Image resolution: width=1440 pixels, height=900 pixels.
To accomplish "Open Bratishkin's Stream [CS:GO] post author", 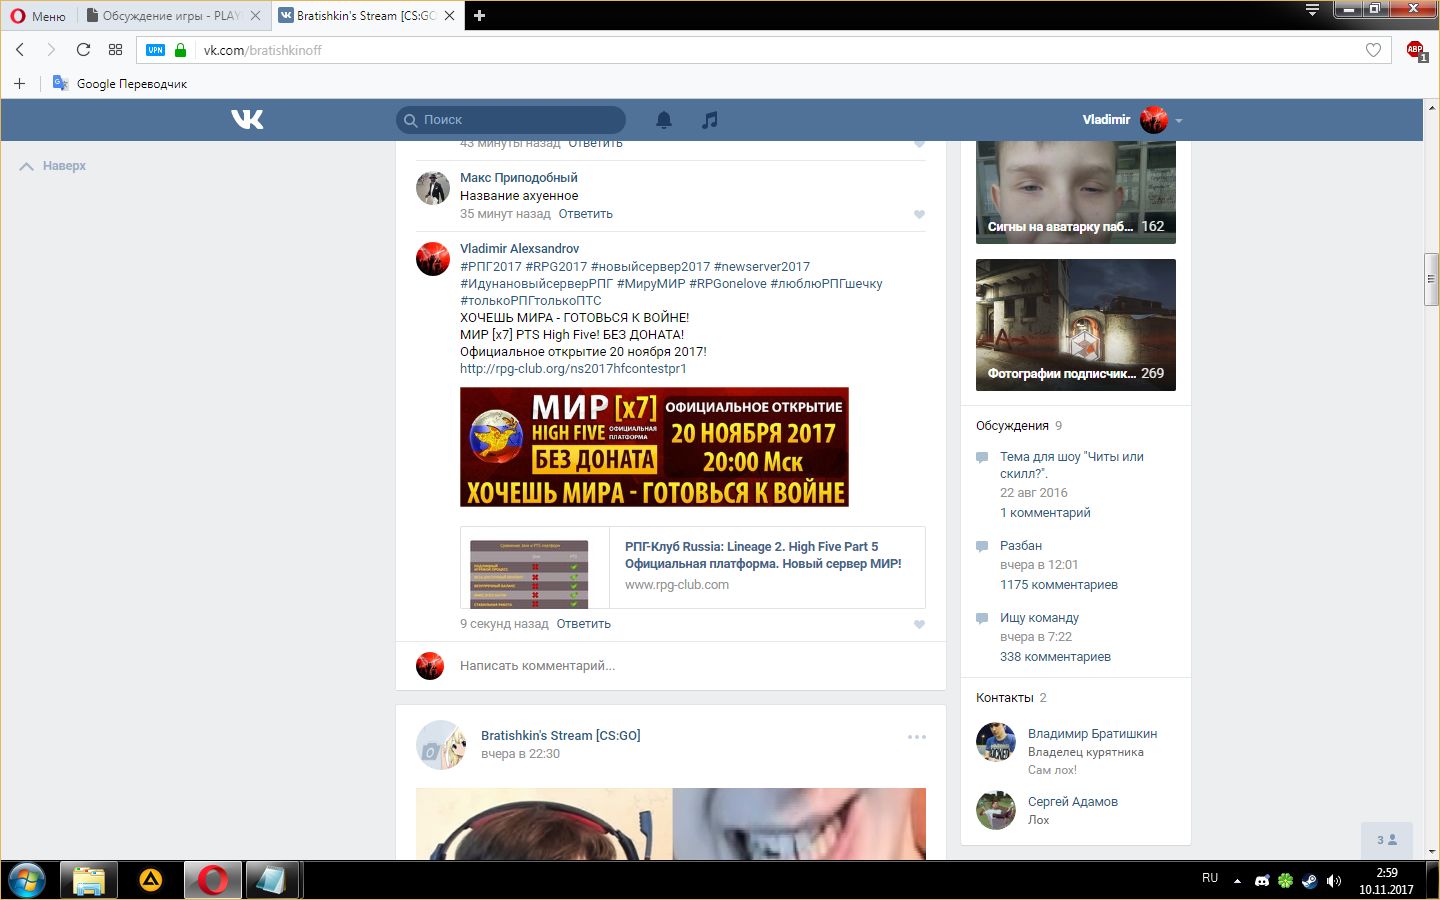I will tap(560, 736).
